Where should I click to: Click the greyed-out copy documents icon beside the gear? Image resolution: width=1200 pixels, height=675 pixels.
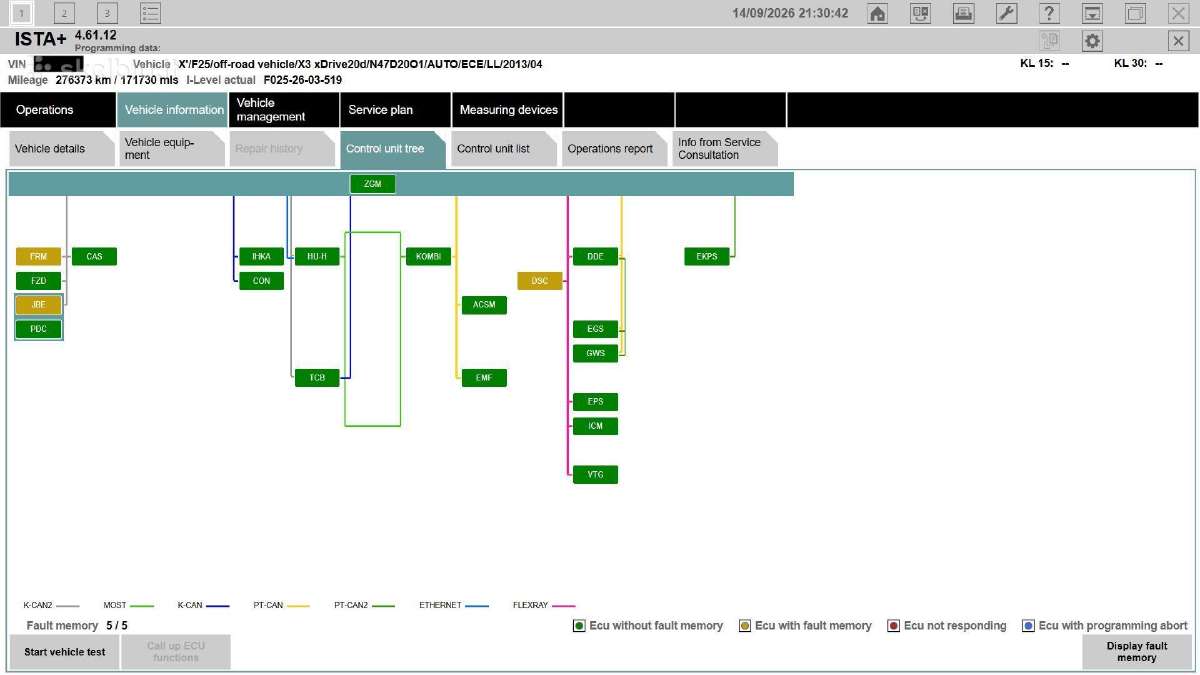tap(1049, 41)
